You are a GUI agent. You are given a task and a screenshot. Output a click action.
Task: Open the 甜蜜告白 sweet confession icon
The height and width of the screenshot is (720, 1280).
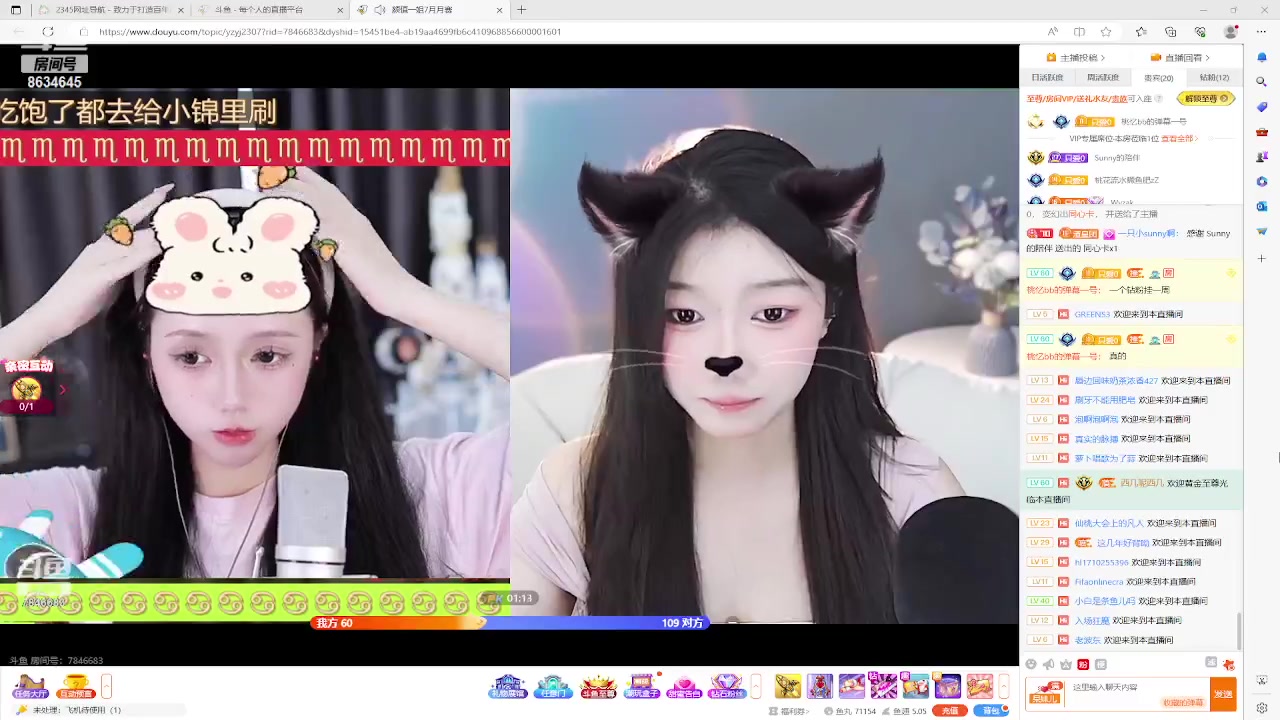point(684,686)
